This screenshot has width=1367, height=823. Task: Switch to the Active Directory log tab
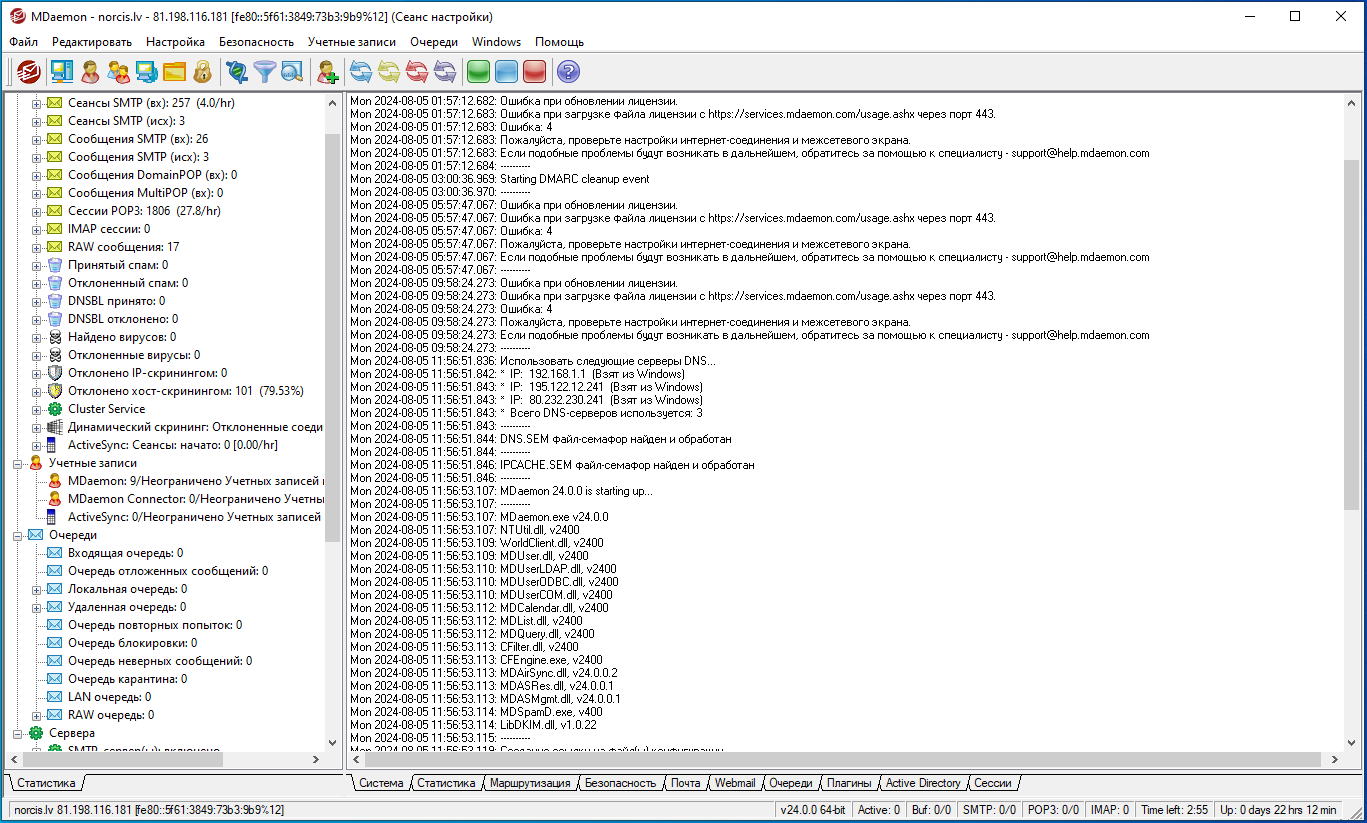click(x=923, y=783)
